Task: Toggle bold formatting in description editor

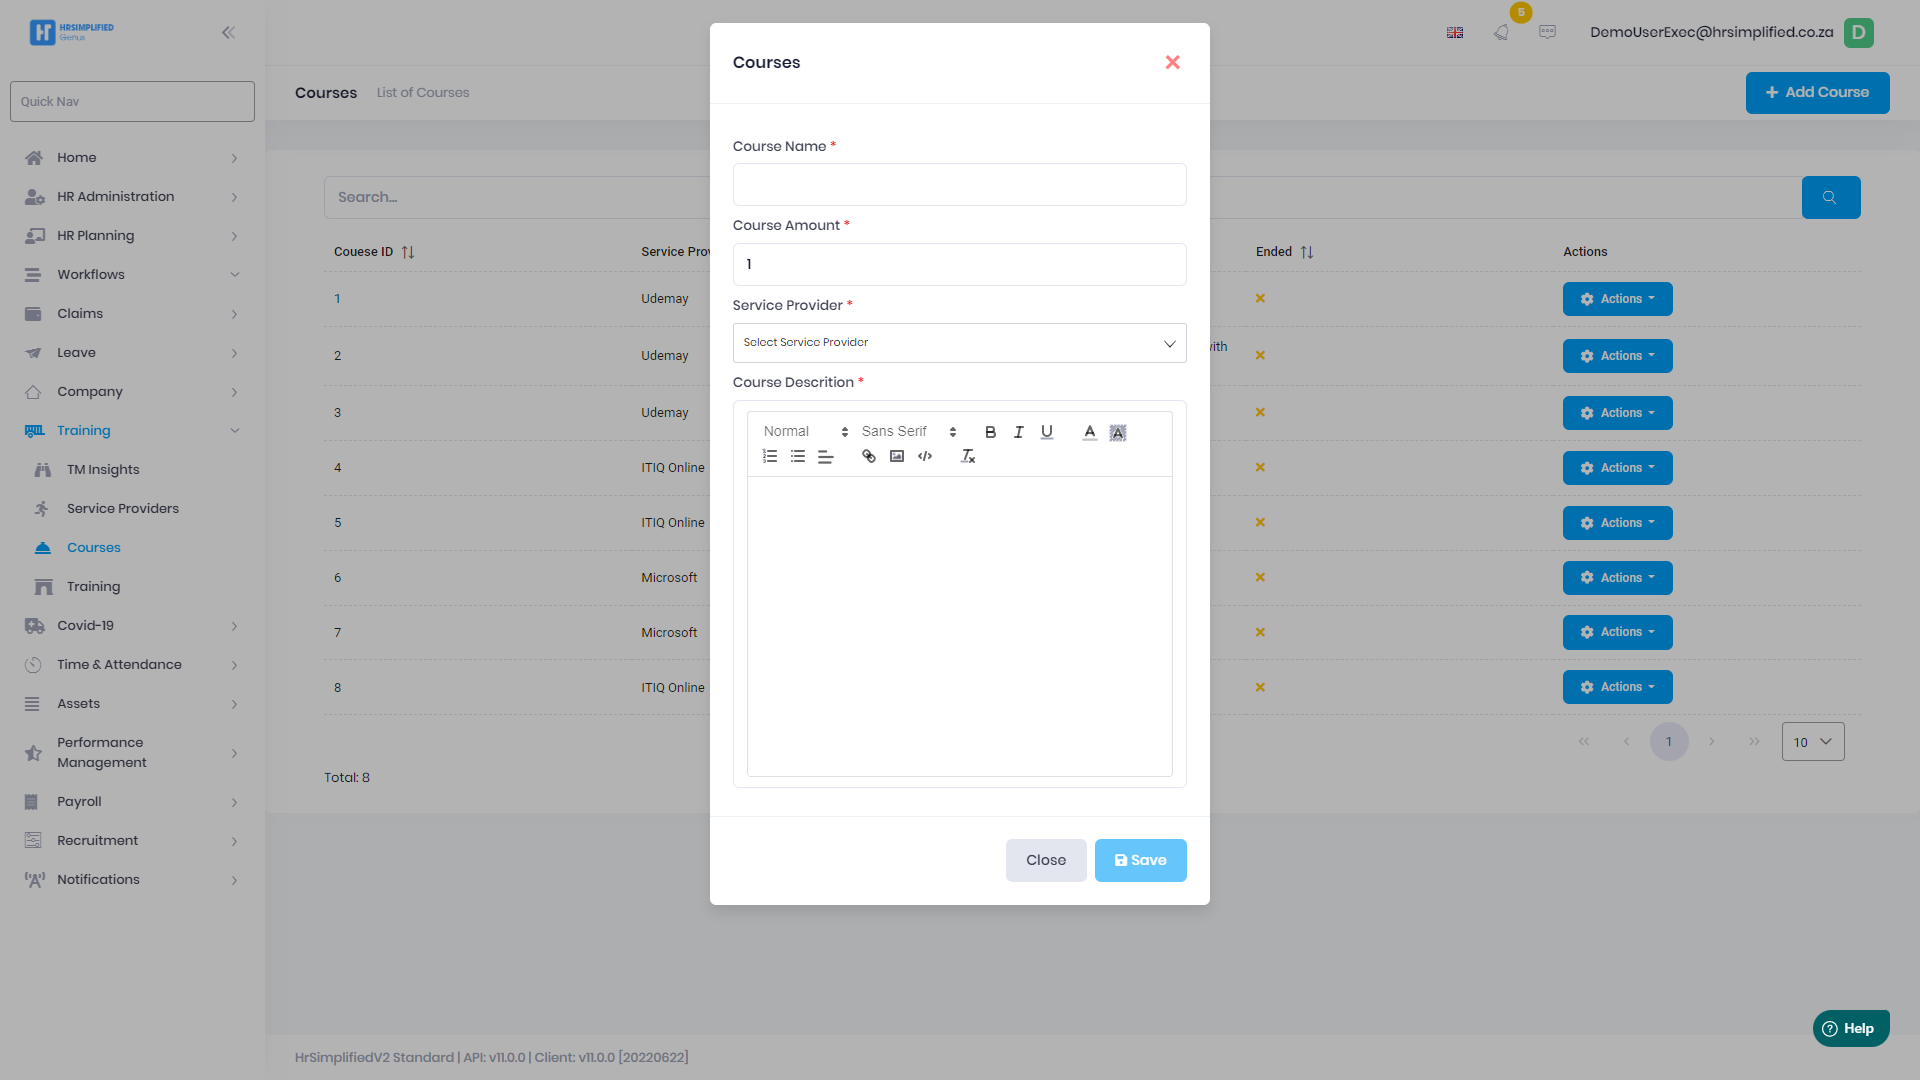Action: [990, 432]
